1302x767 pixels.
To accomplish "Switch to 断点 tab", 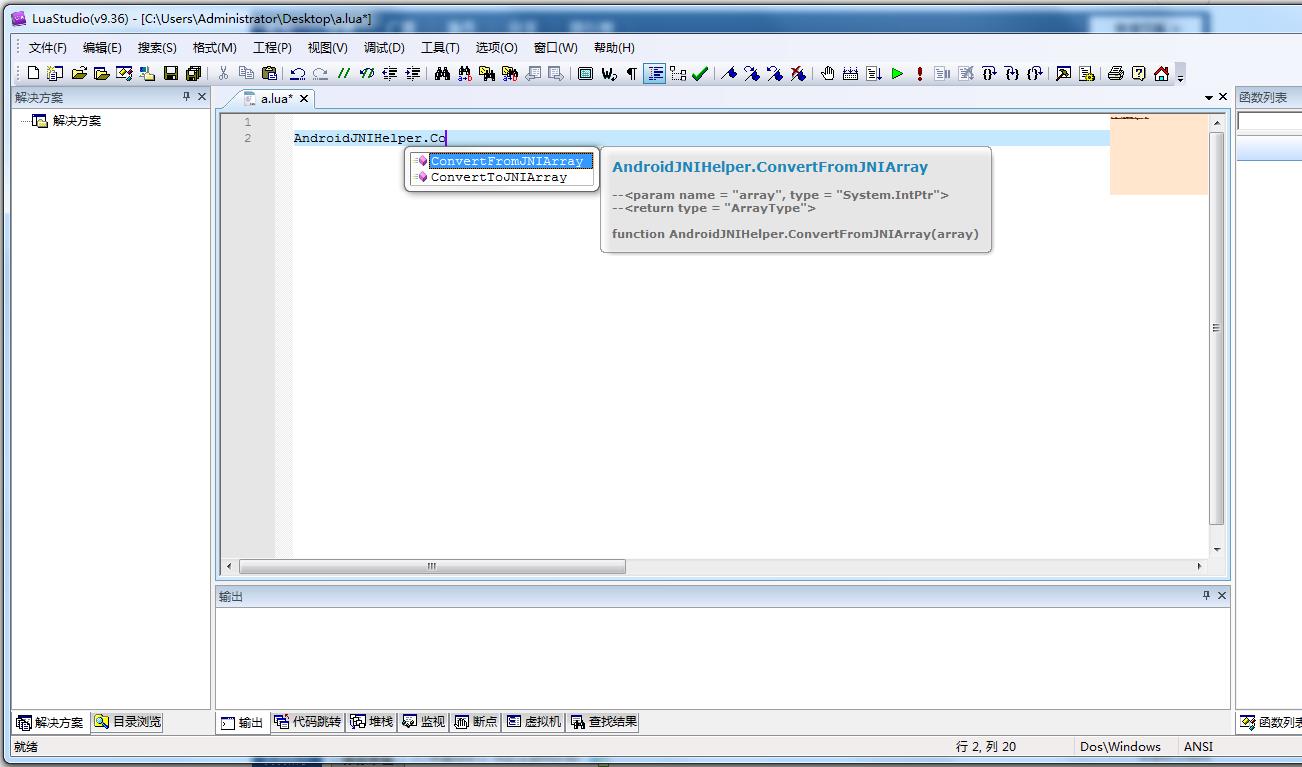I will coord(476,722).
